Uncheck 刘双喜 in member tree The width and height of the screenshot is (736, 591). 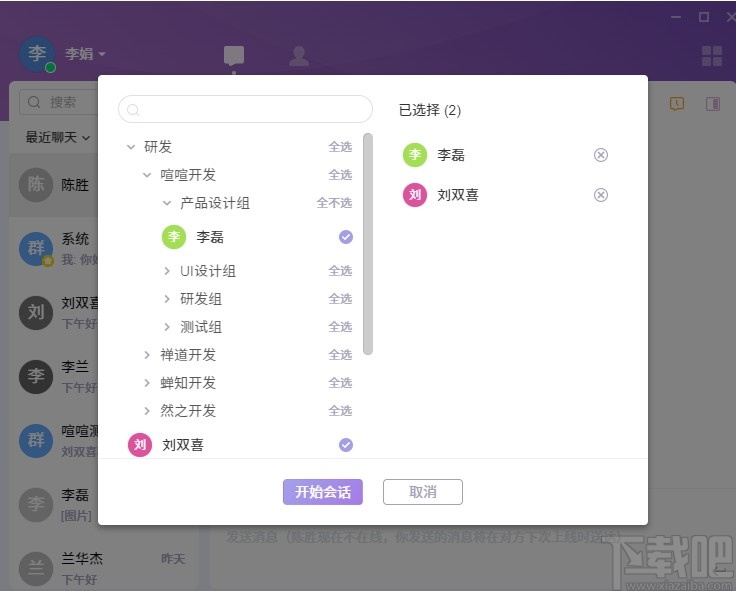click(x=346, y=445)
